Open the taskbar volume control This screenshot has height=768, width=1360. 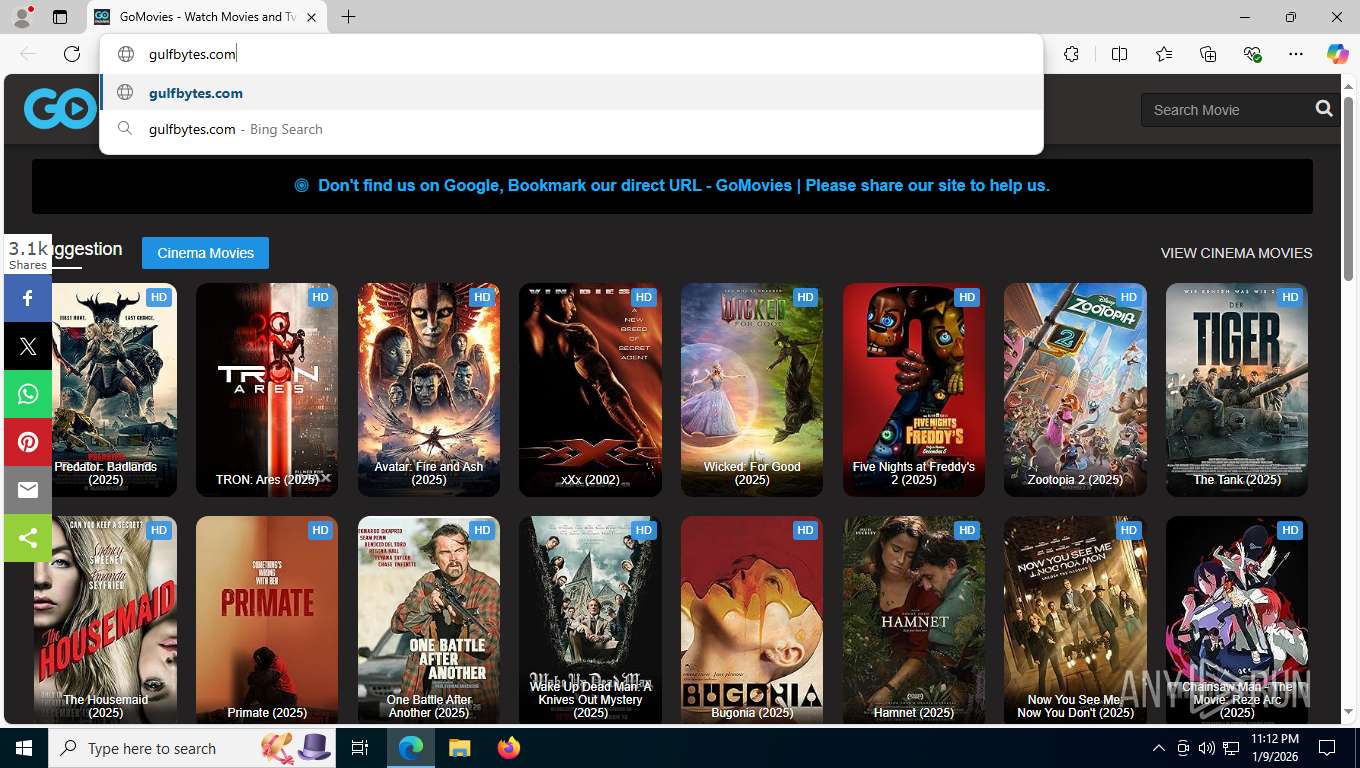pyautogui.click(x=1207, y=748)
